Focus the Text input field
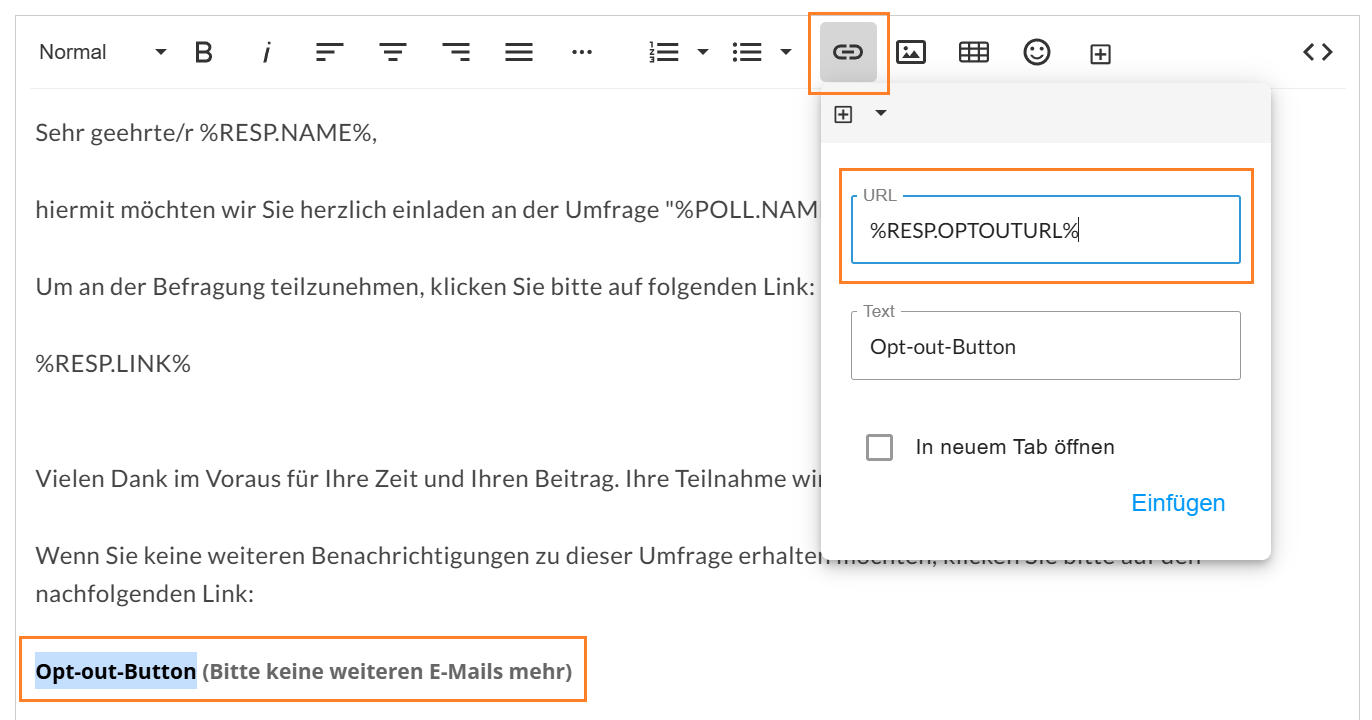Screen dimensions: 1372x720 1046,346
